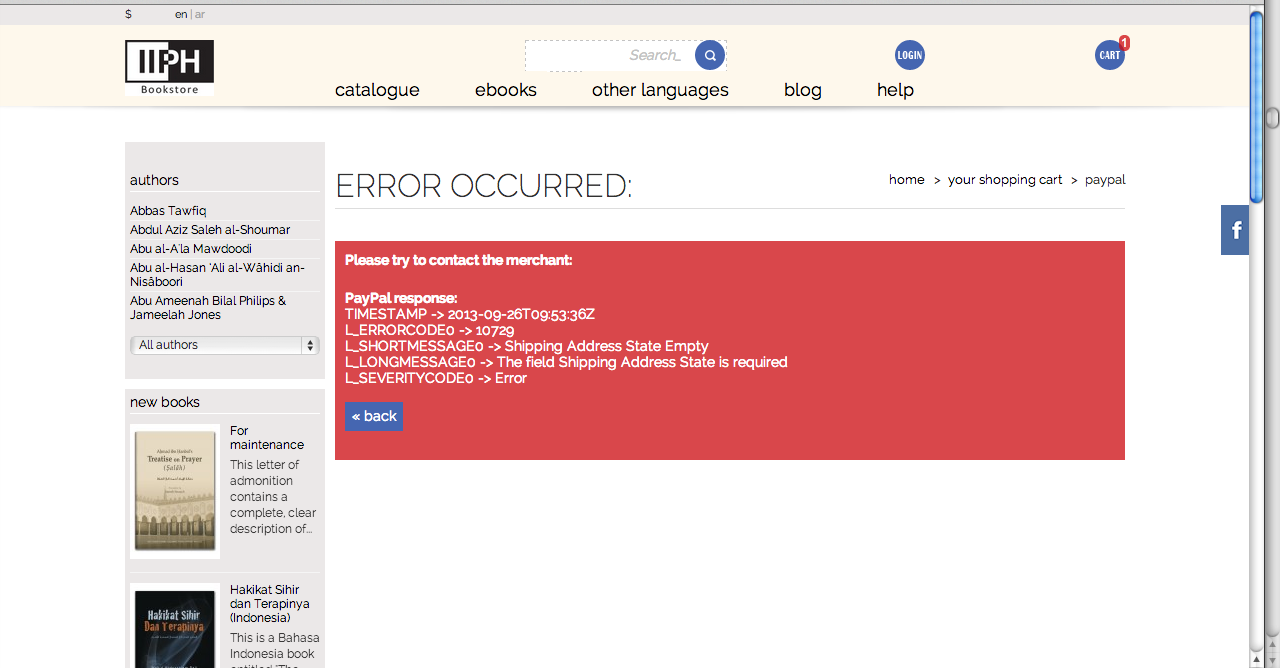1280x668 pixels.
Task: Open the Facebook side tab
Action: click(x=1235, y=230)
